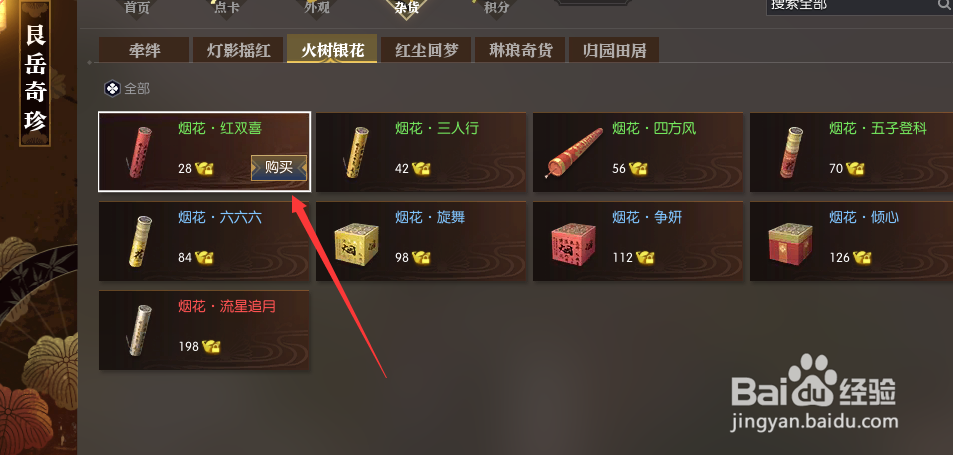953x455 pixels.
Task: Select the 烟花·四方风 long firework icon
Action: click(x=574, y=153)
